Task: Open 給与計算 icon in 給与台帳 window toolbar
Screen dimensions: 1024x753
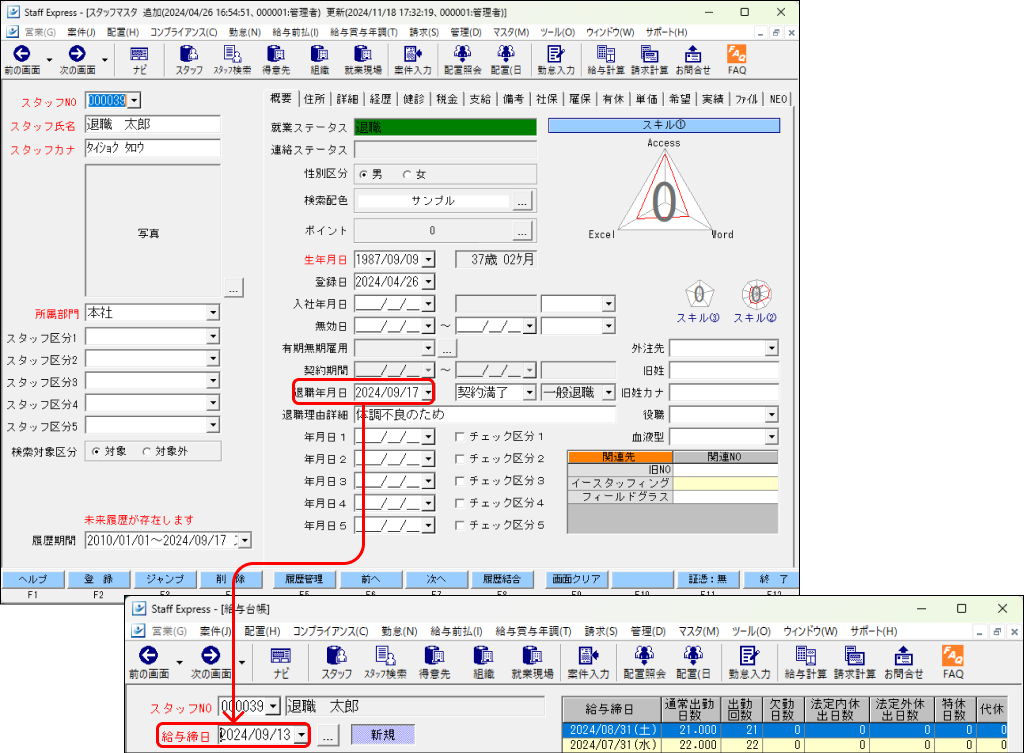Action: tap(806, 662)
